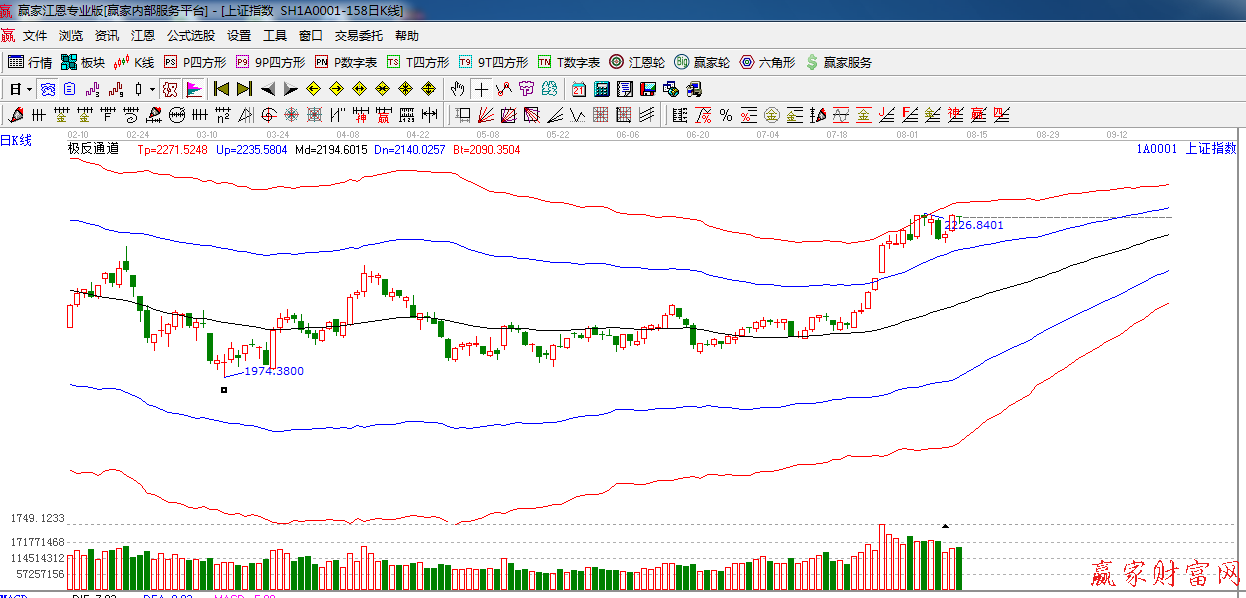Toggle the red 极反 indicator button
The width and height of the screenshot is (1246, 598).
click(x=170, y=89)
